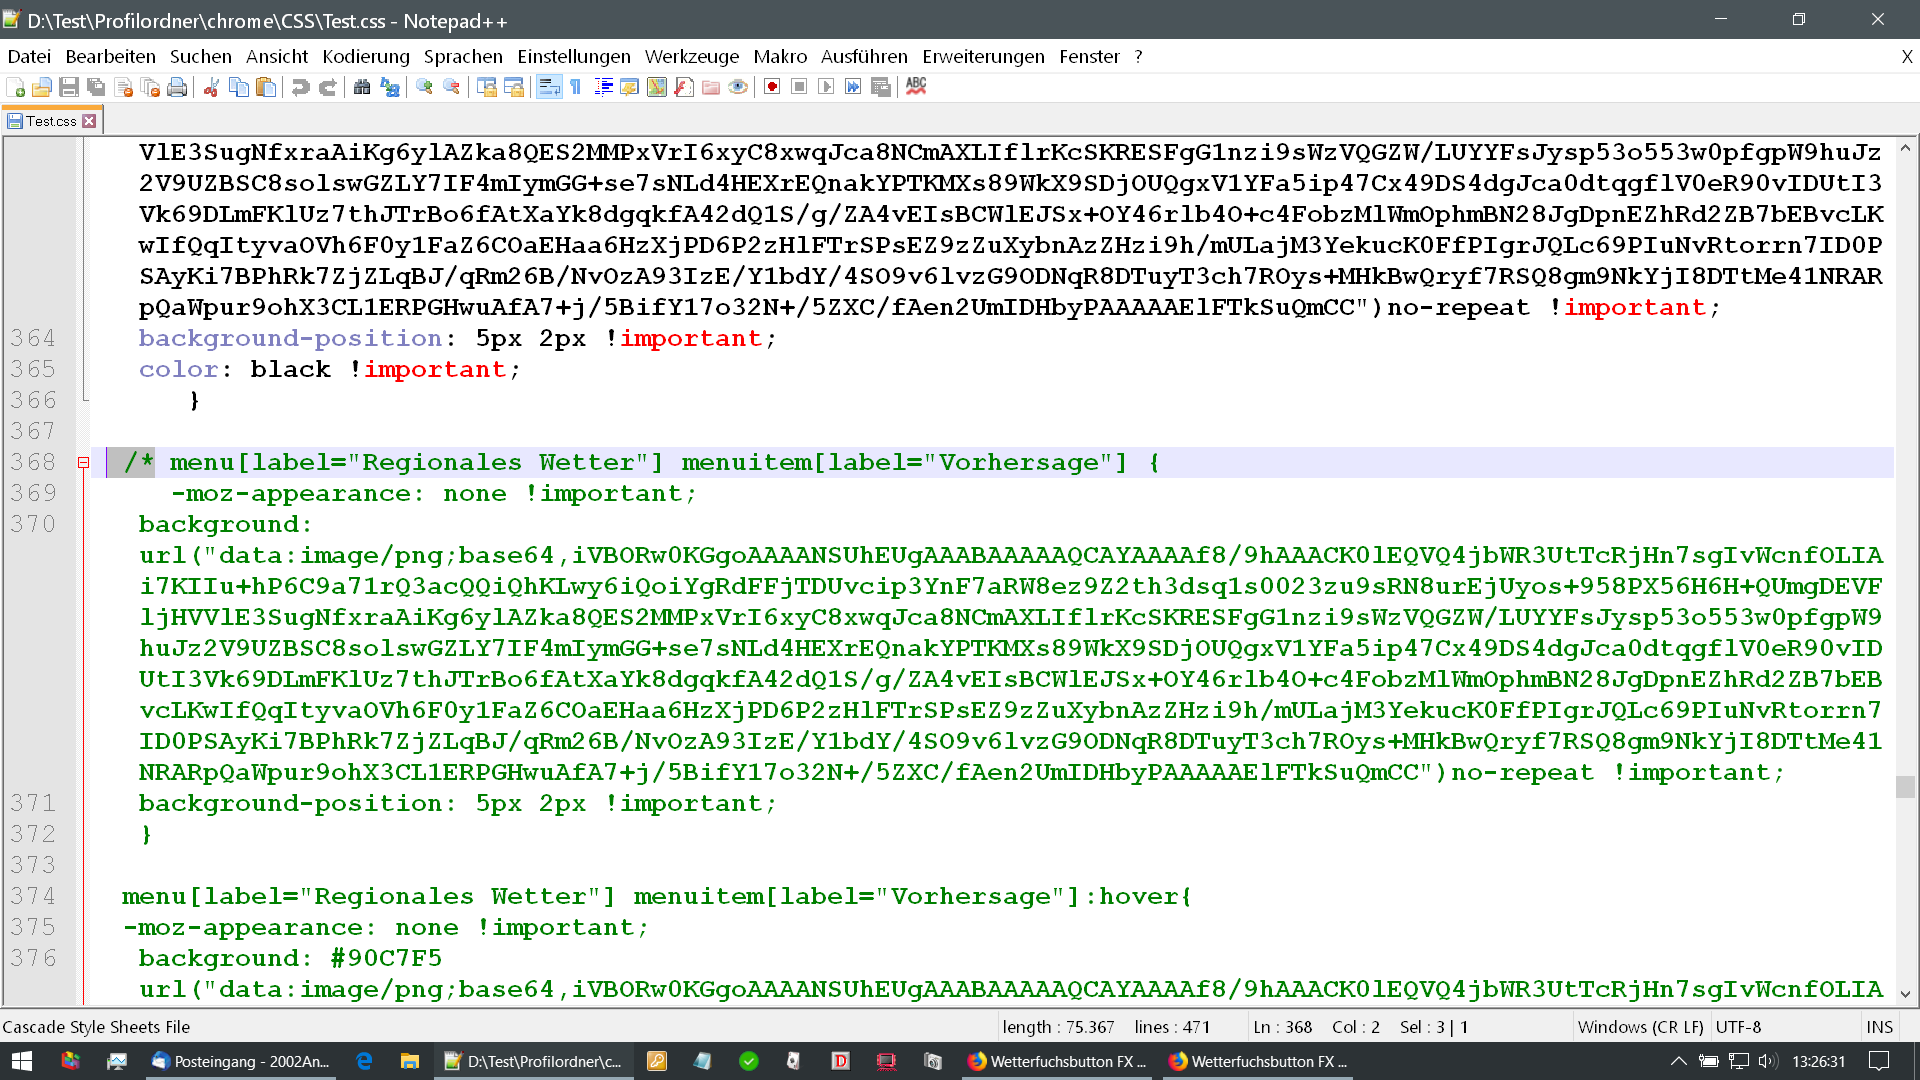Toggle show all characters pilcrow button
Viewport: 1920px width, 1080px height.
tap(576, 88)
